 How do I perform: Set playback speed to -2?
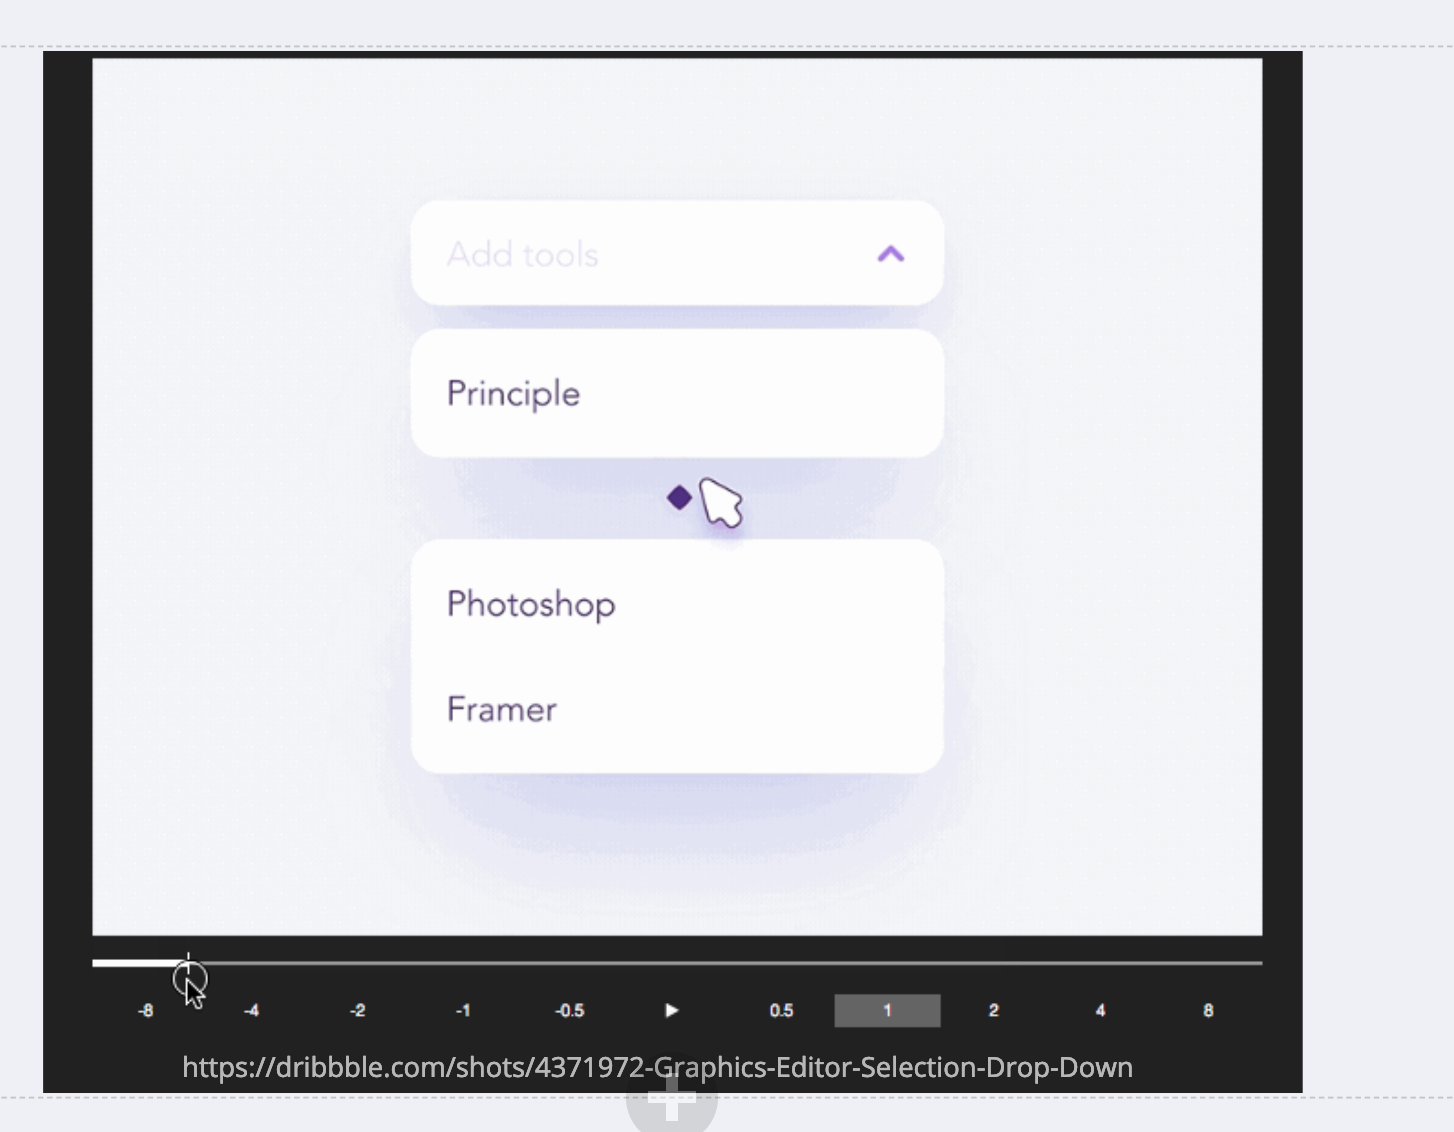tap(358, 1010)
